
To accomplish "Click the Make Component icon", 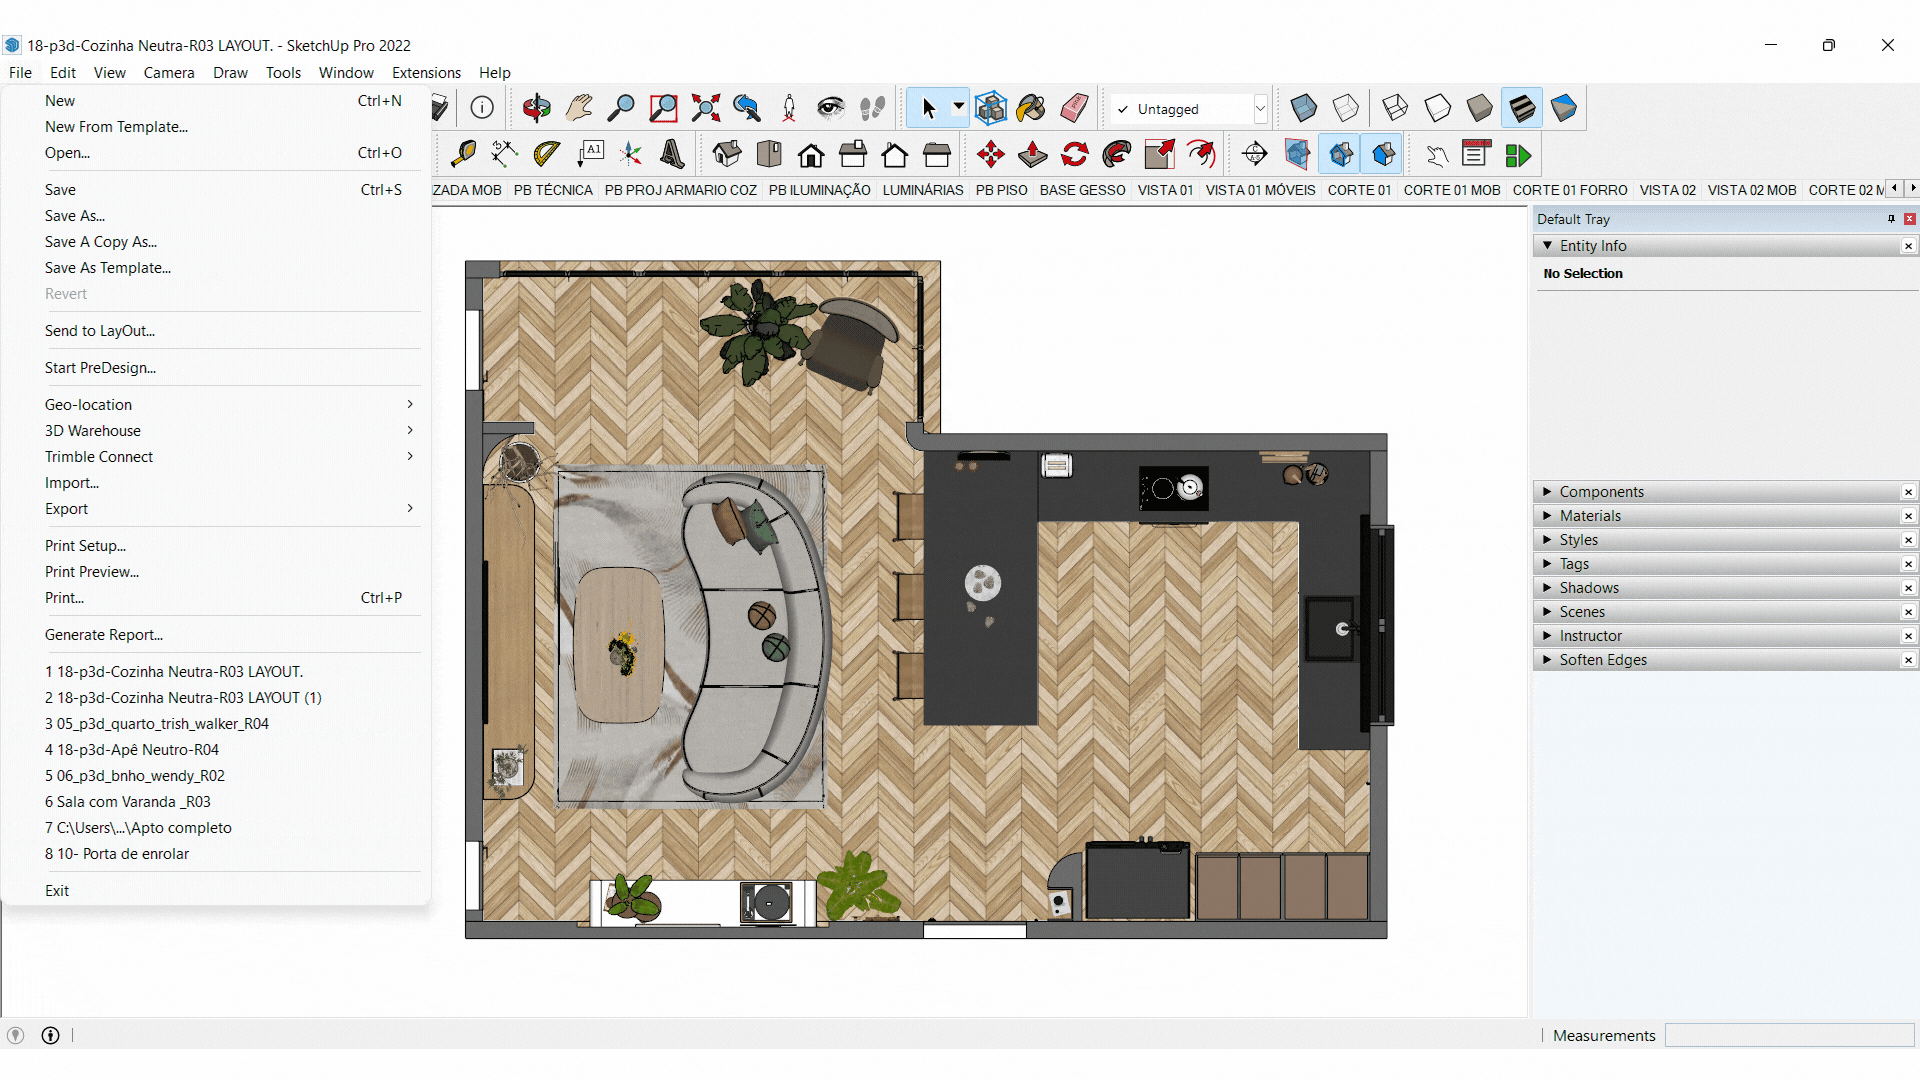I will point(990,108).
